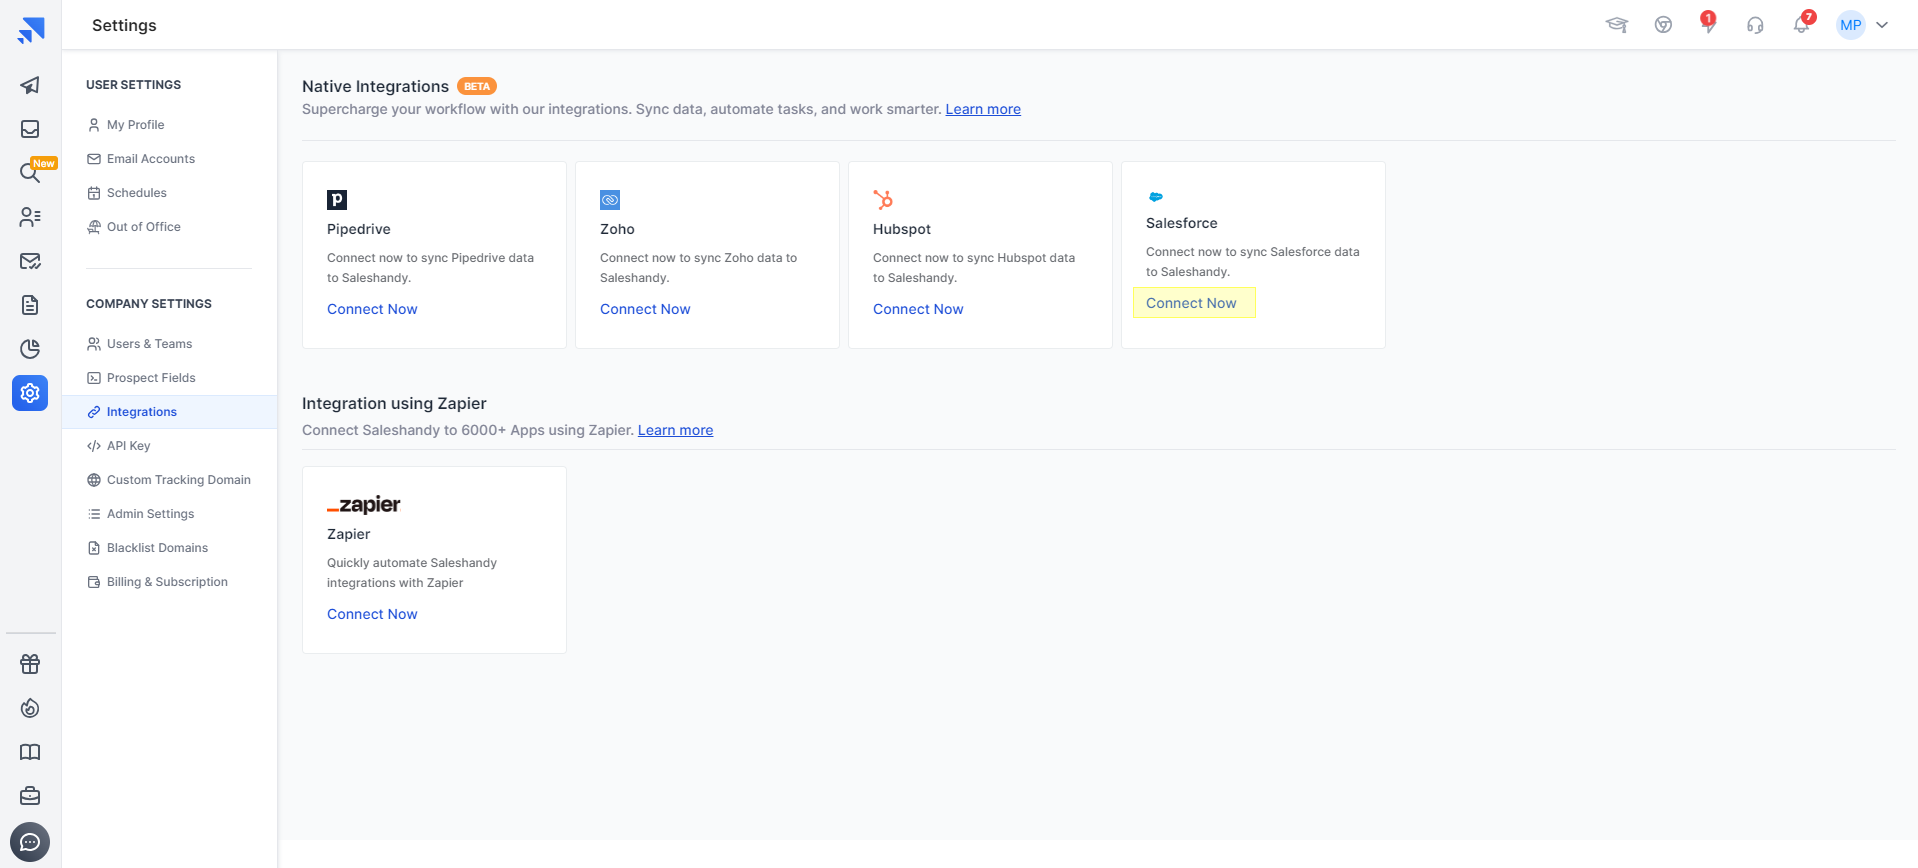This screenshot has height=868, width=1918.
Task: Open the pie chart analytics icon
Action: [30, 349]
